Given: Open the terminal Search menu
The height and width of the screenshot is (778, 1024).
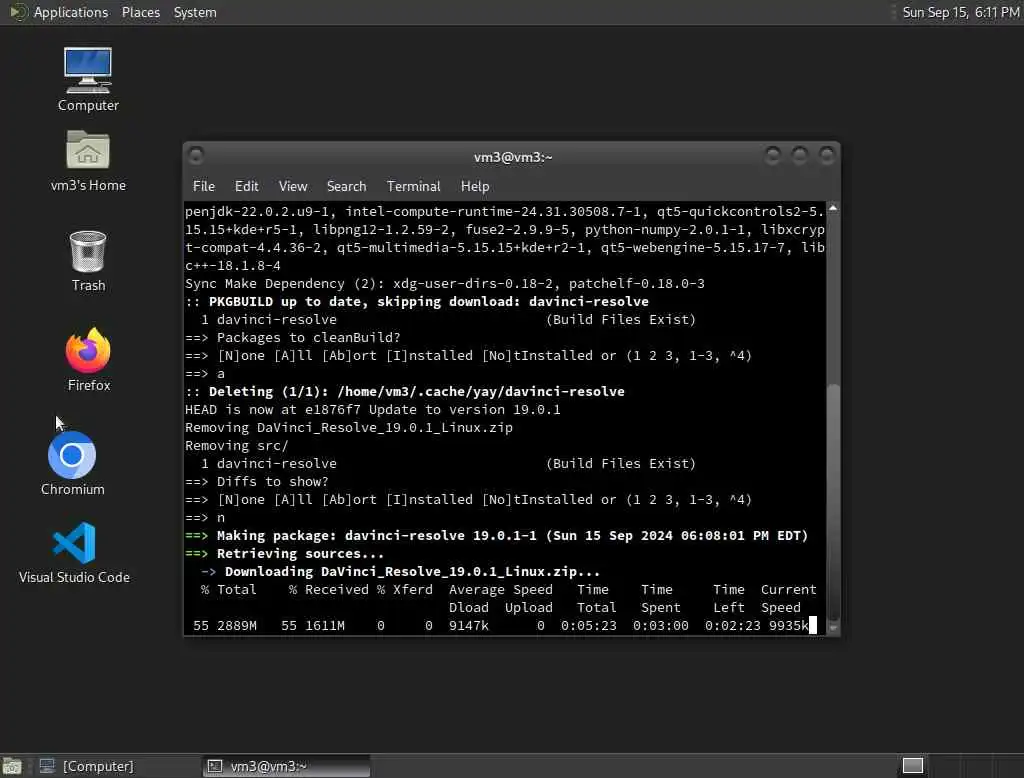Looking at the screenshot, I should tap(346, 186).
